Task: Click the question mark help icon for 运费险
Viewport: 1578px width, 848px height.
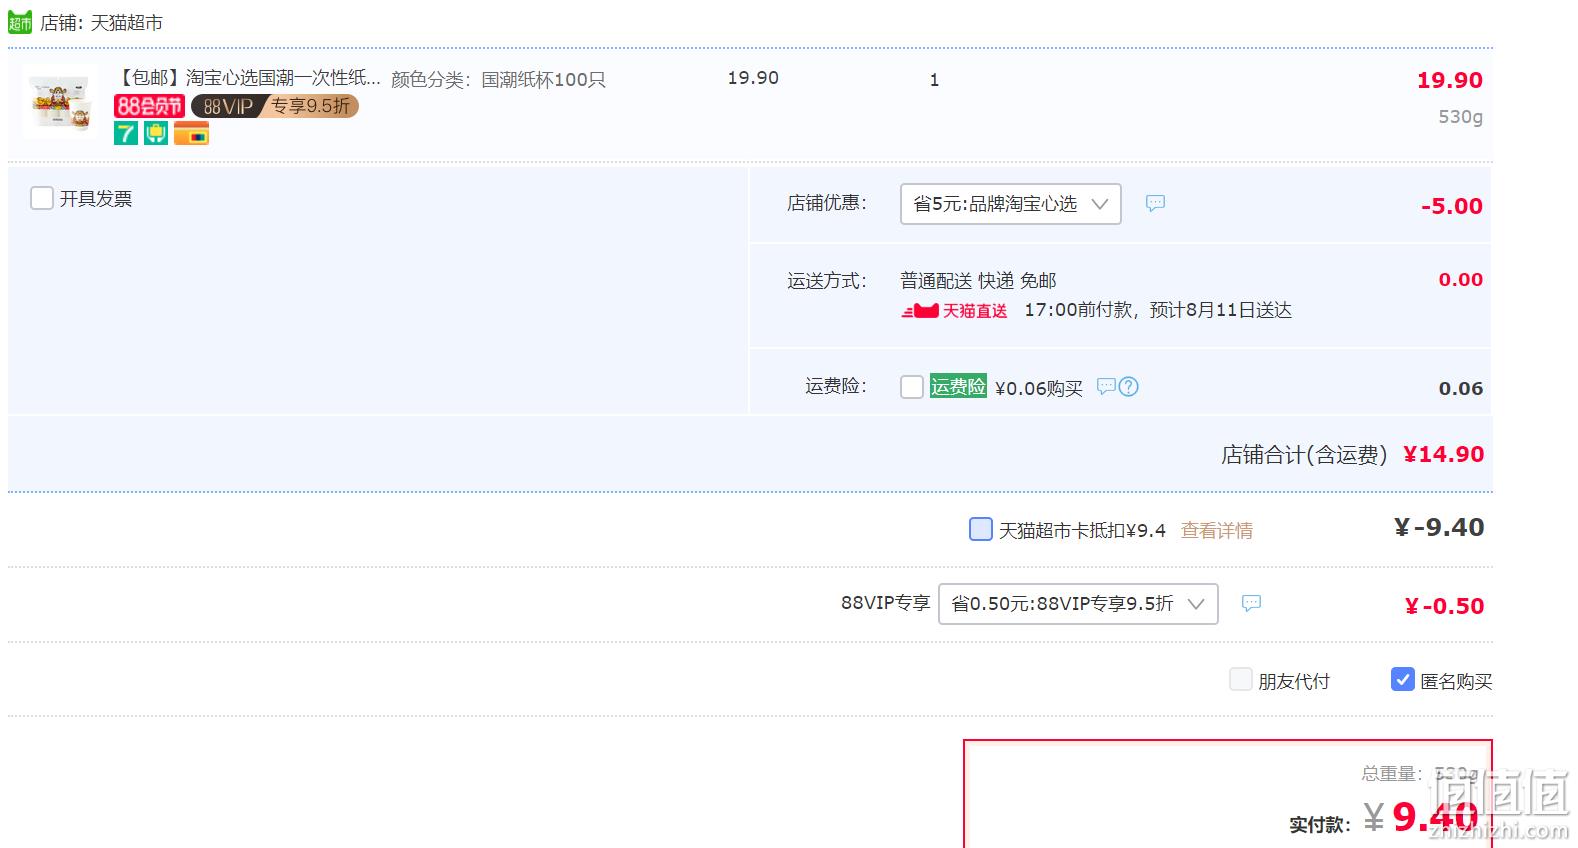Action: [1128, 386]
